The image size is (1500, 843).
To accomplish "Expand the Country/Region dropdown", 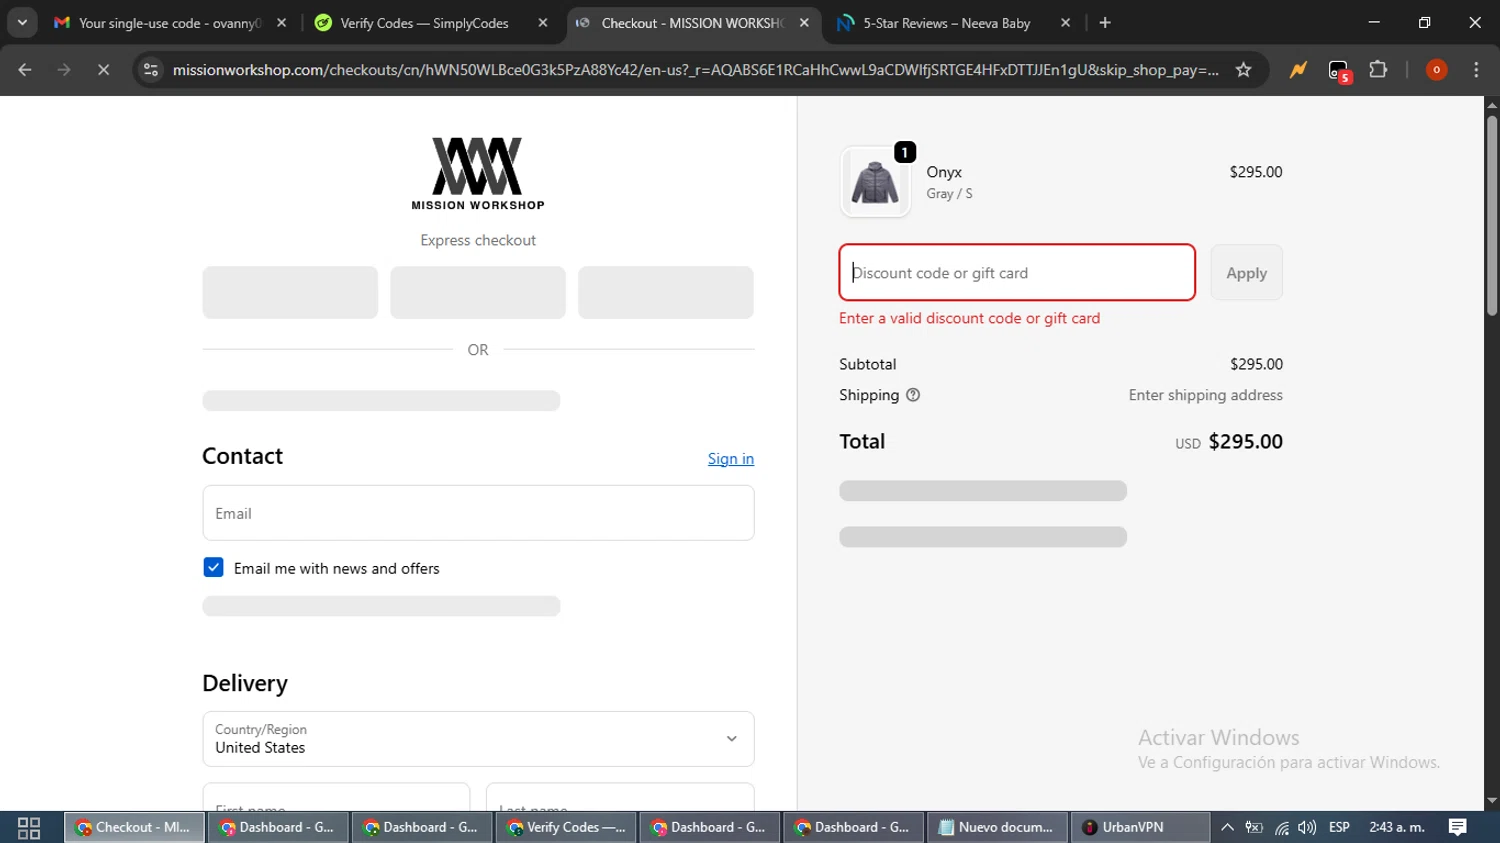I will click(x=478, y=739).
